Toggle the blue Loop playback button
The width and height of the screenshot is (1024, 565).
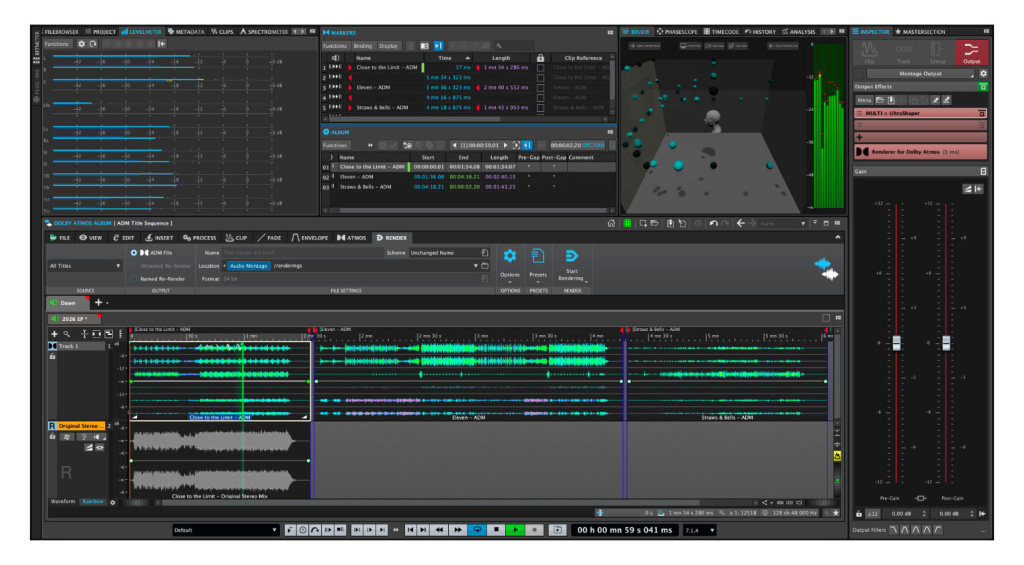click(477, 529)
